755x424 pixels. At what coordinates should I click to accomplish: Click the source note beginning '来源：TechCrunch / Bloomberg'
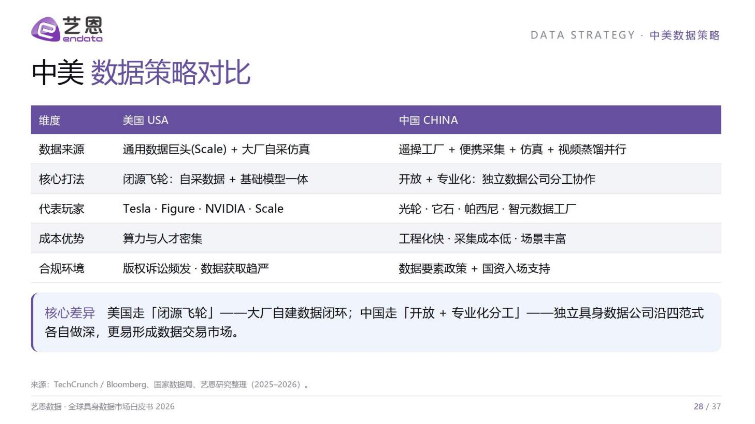169,385
